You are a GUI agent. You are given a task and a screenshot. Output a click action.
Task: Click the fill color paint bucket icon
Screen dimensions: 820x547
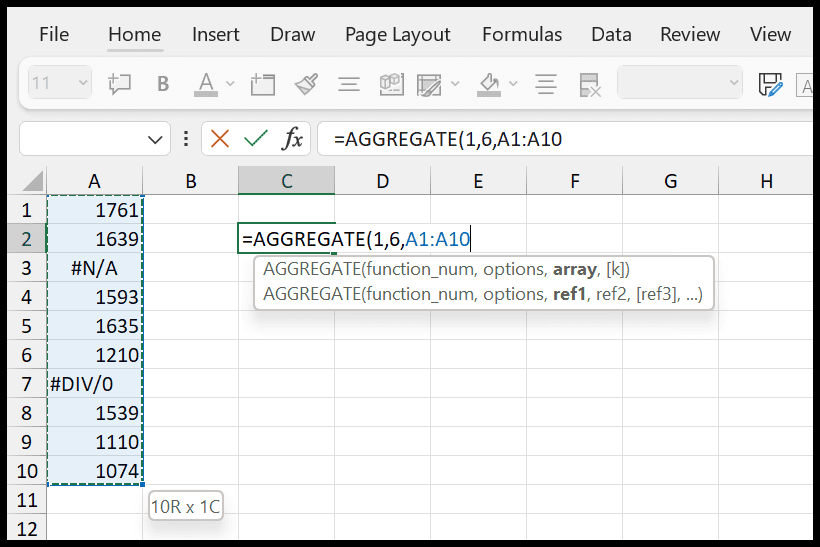point(489,84)
